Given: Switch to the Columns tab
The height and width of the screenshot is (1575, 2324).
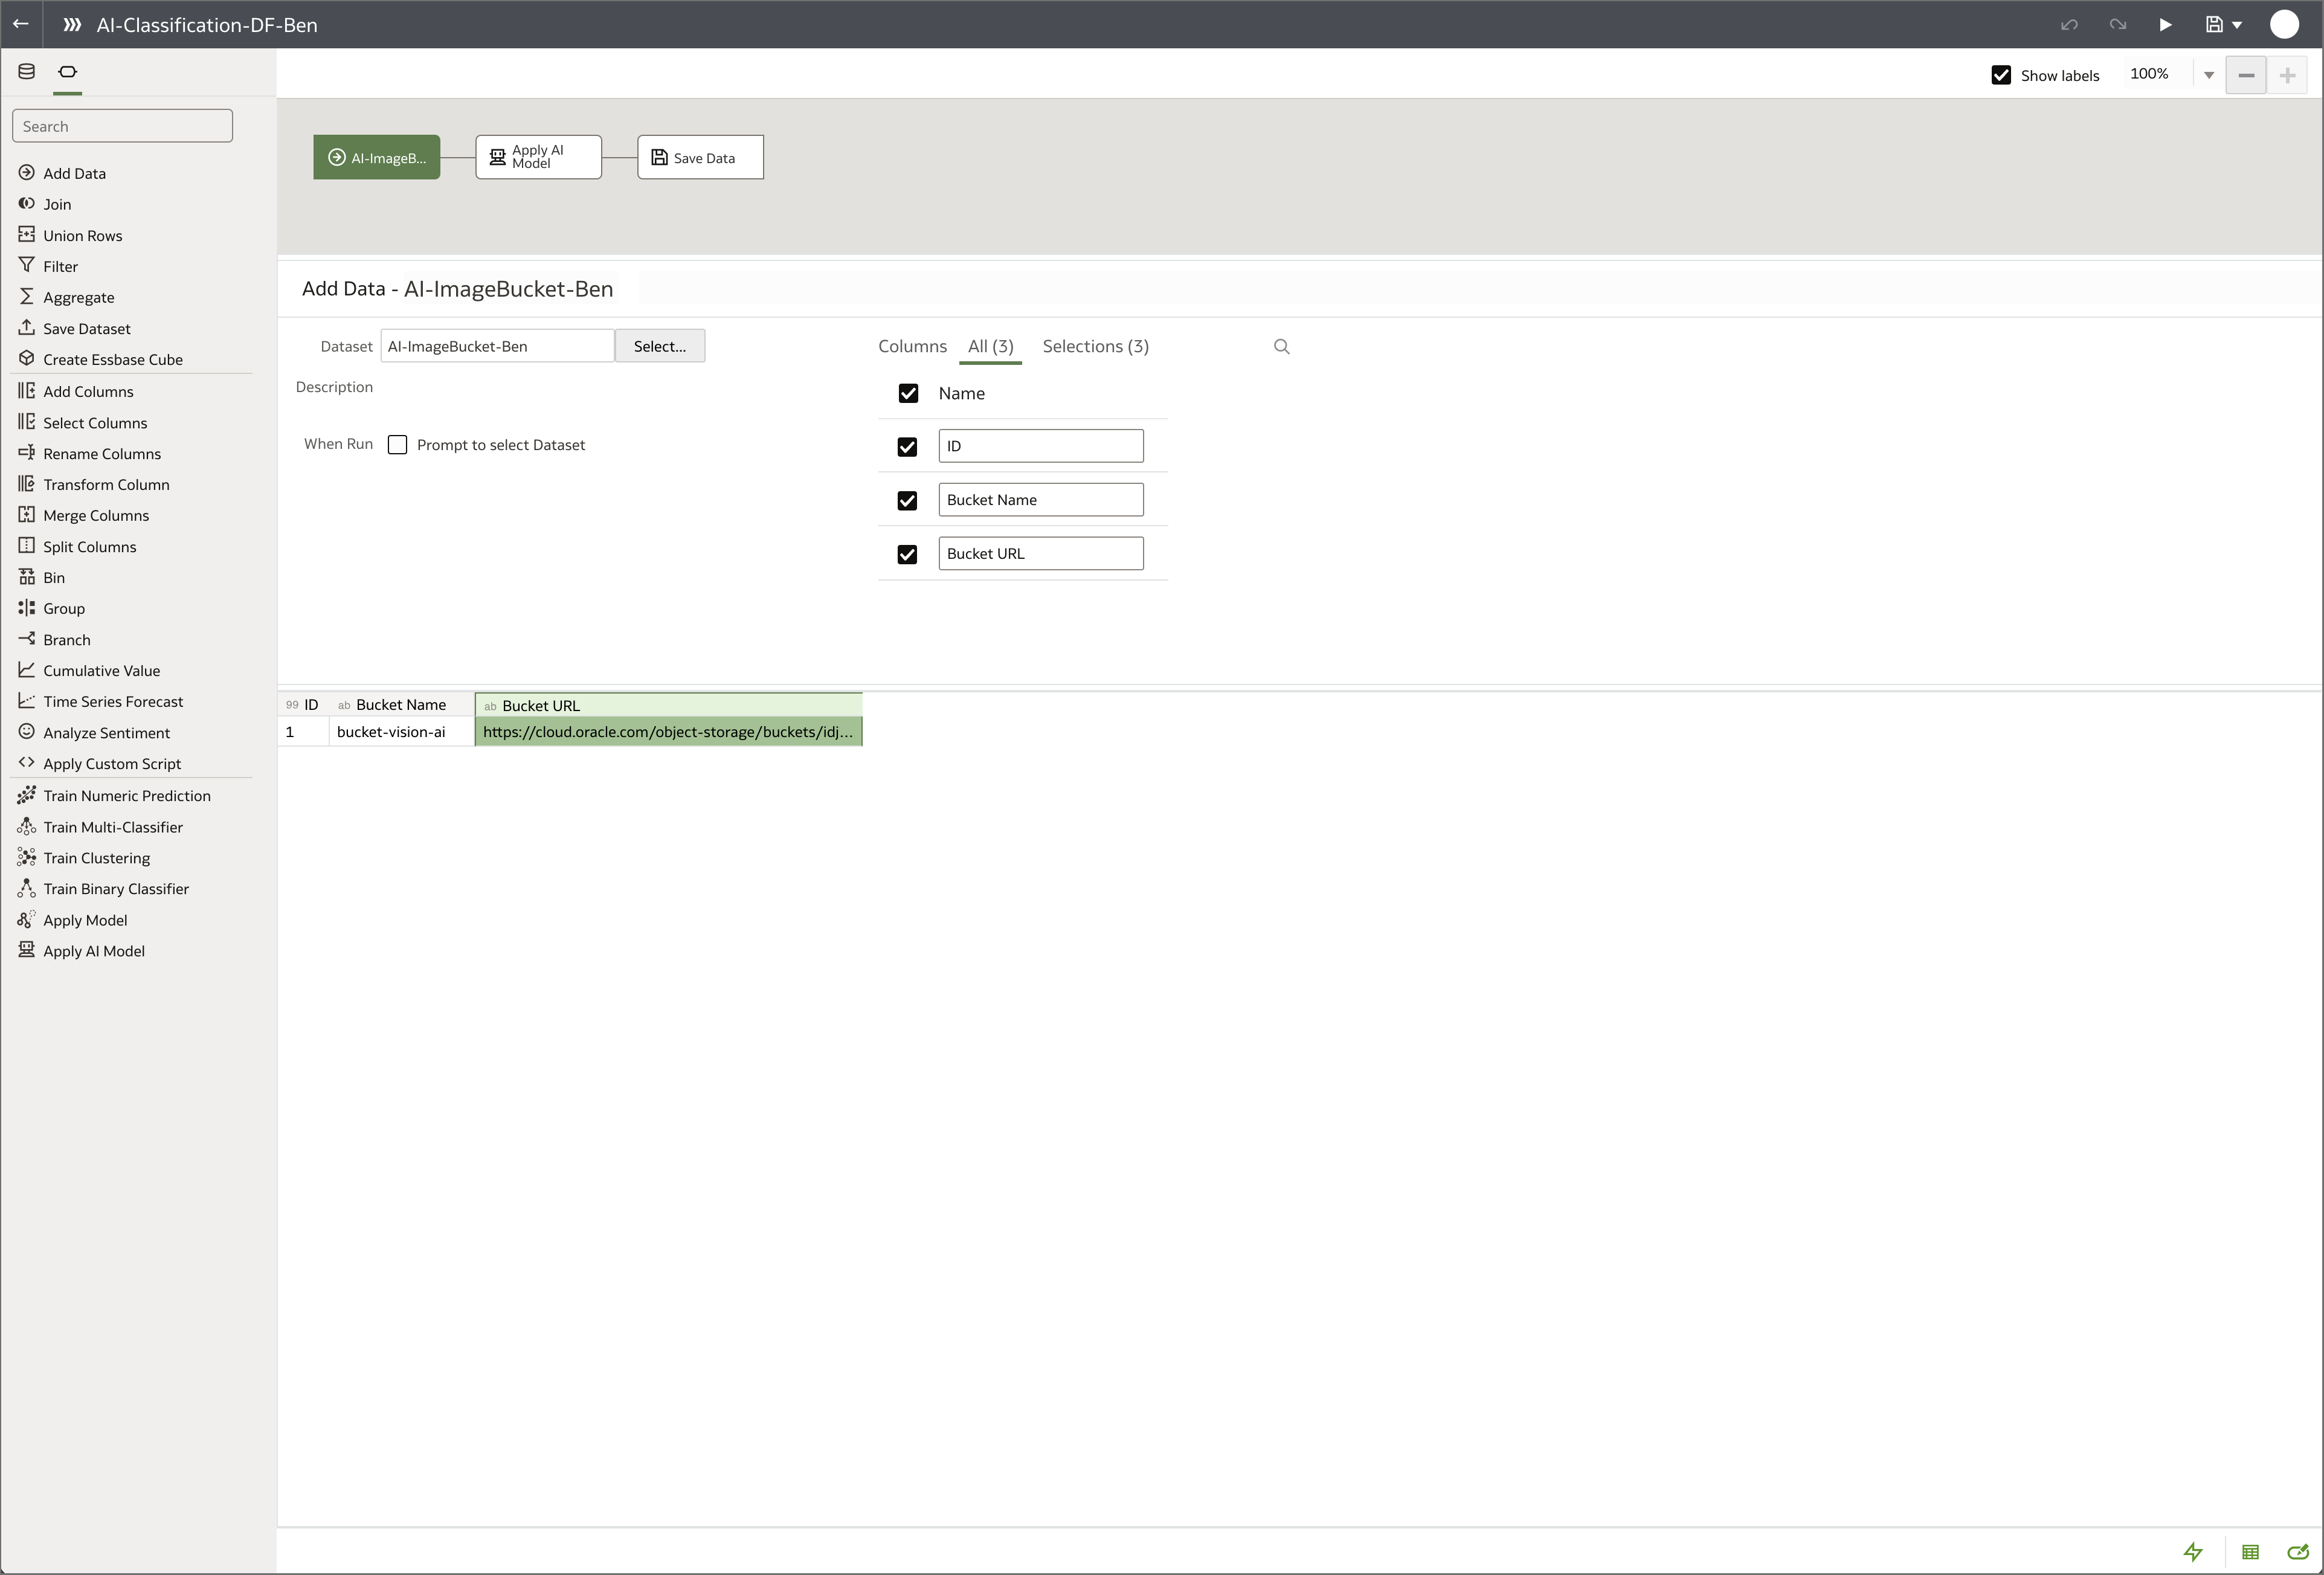Looking at the screenshot, I should (x=912, y=346).
